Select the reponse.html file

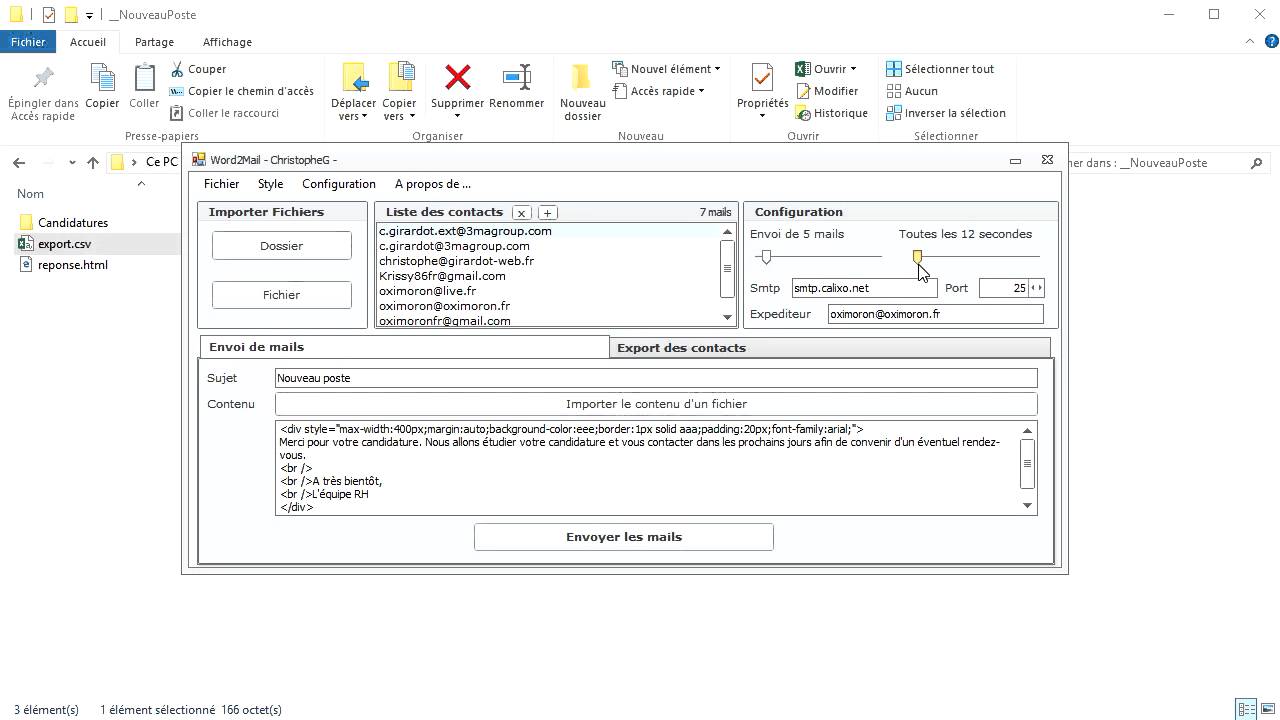(x=72, y=265)
